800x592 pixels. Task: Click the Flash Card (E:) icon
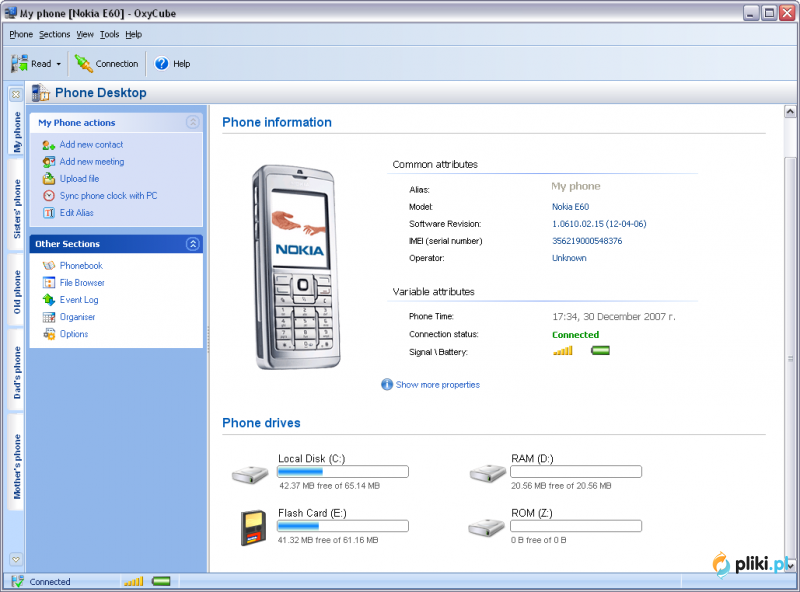coord(253,528)
